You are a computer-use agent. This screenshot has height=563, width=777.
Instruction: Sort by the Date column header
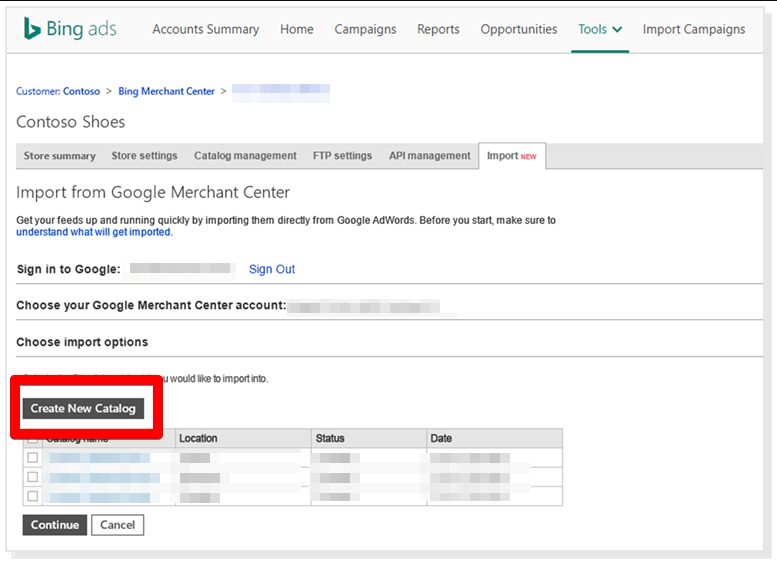[495, 438]
